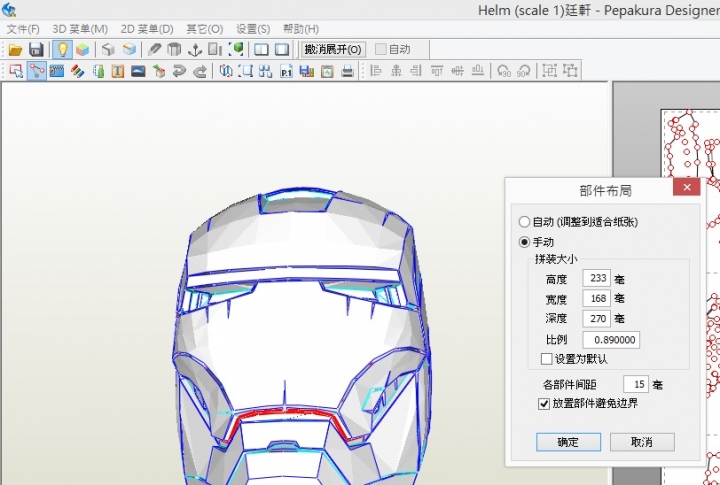
Task: Click the folded pattern map icon
Action: pyautogui.click(x=225, y=71)
